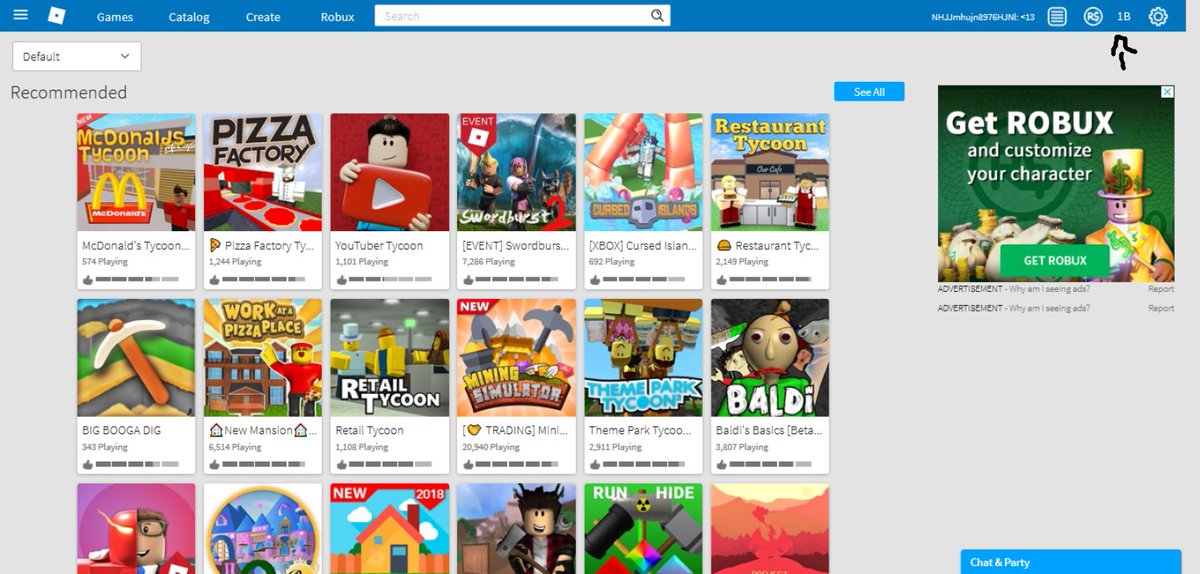Open the Default sort dropdown
The image size is (1200, 574).
pyautogui.click(x=76, y=57)
